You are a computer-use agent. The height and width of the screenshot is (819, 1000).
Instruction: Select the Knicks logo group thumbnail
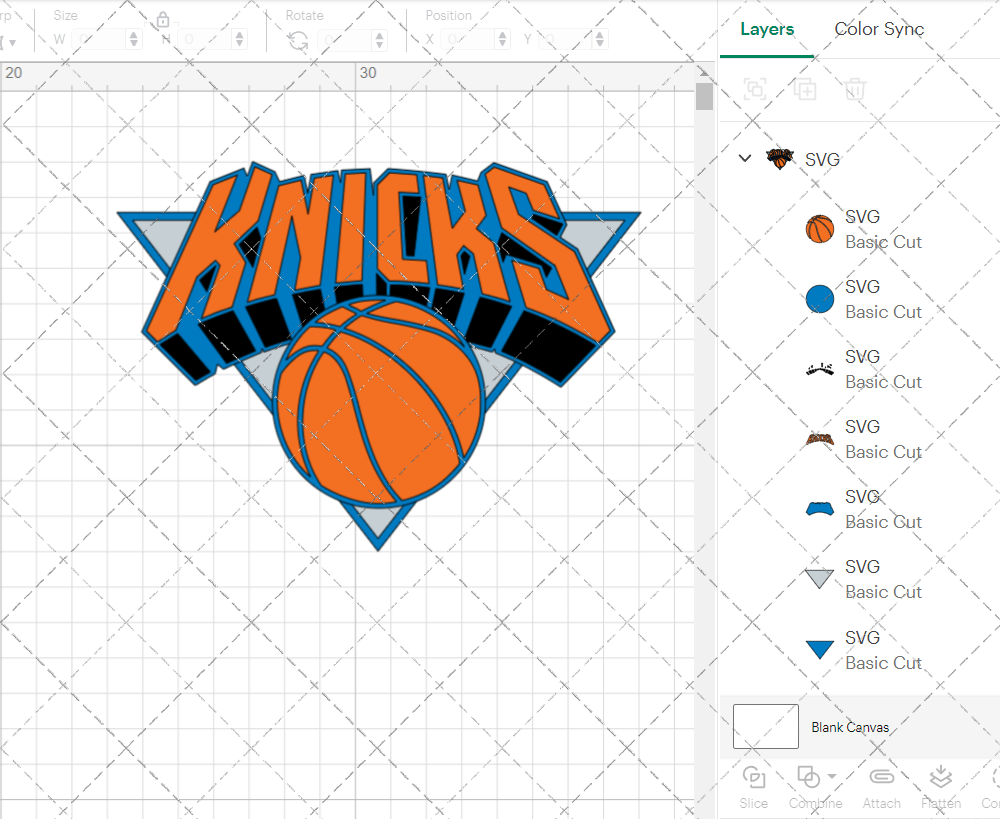[779, 159]
